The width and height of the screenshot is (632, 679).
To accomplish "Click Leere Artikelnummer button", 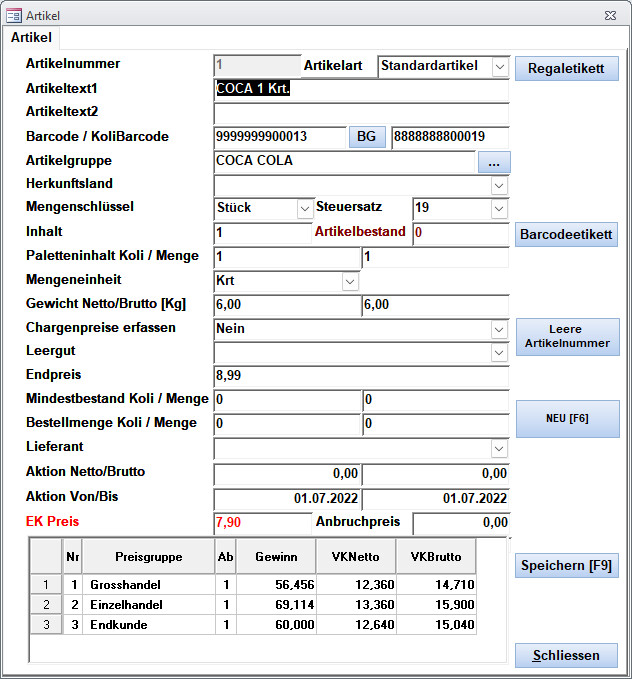I will click(x=566, y=336).
